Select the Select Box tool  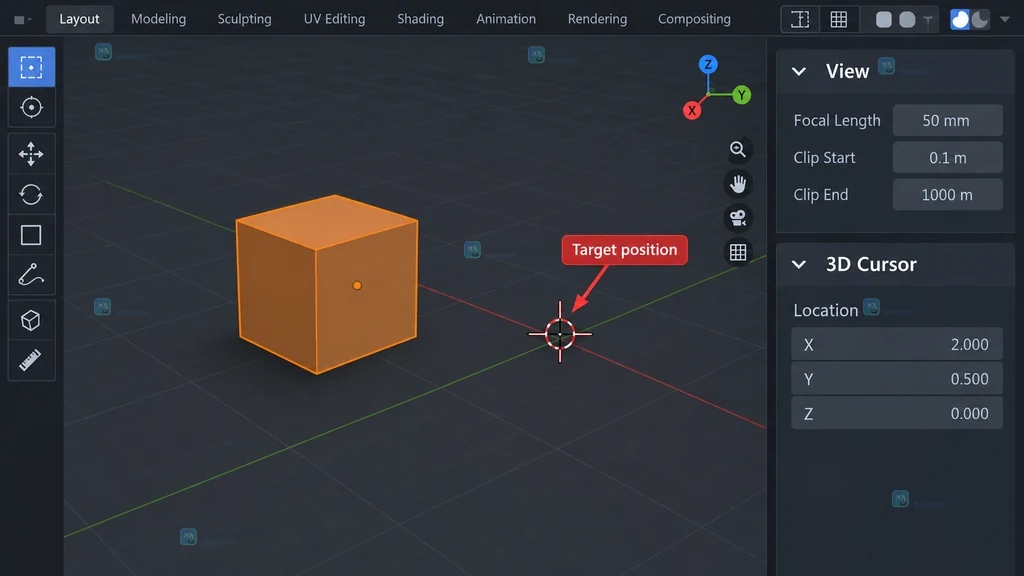(31, 67)
